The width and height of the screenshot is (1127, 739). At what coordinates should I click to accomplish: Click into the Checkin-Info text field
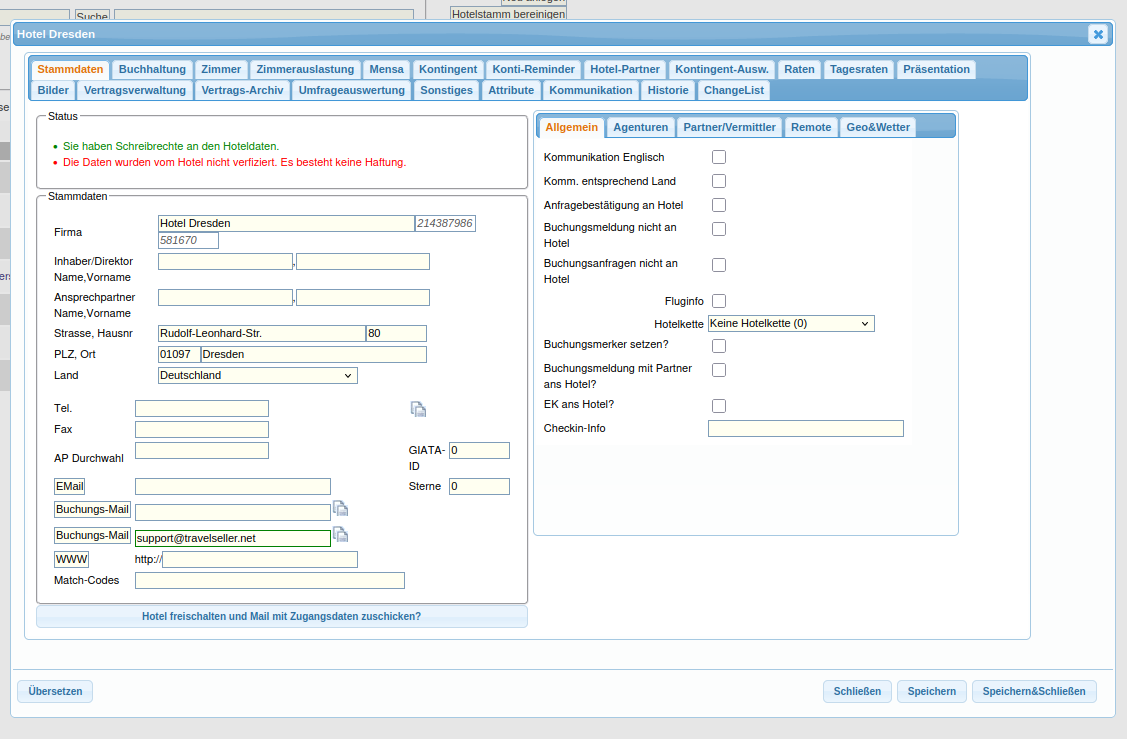click(x=805, y=429)
